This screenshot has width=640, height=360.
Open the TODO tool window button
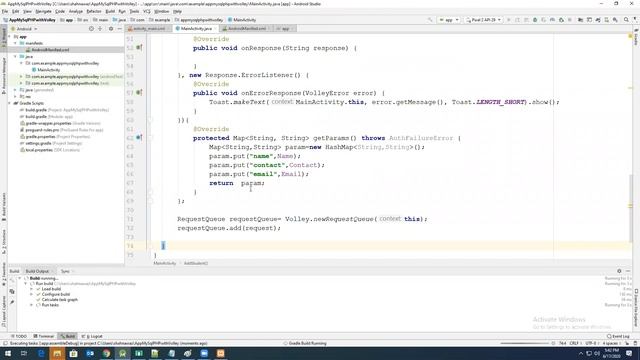(x=19, y=336)
